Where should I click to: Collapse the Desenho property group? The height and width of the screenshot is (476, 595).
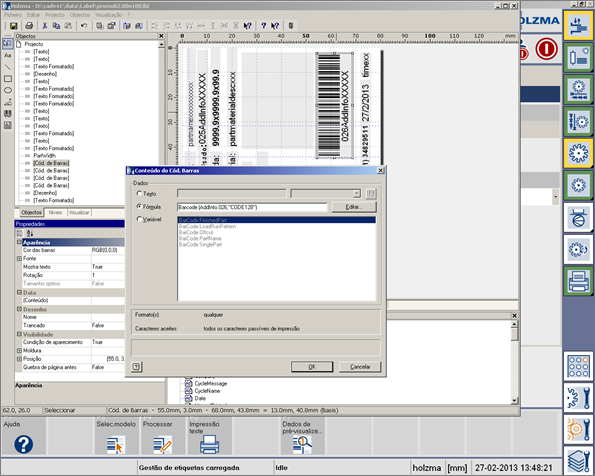[x=19, y=309]
